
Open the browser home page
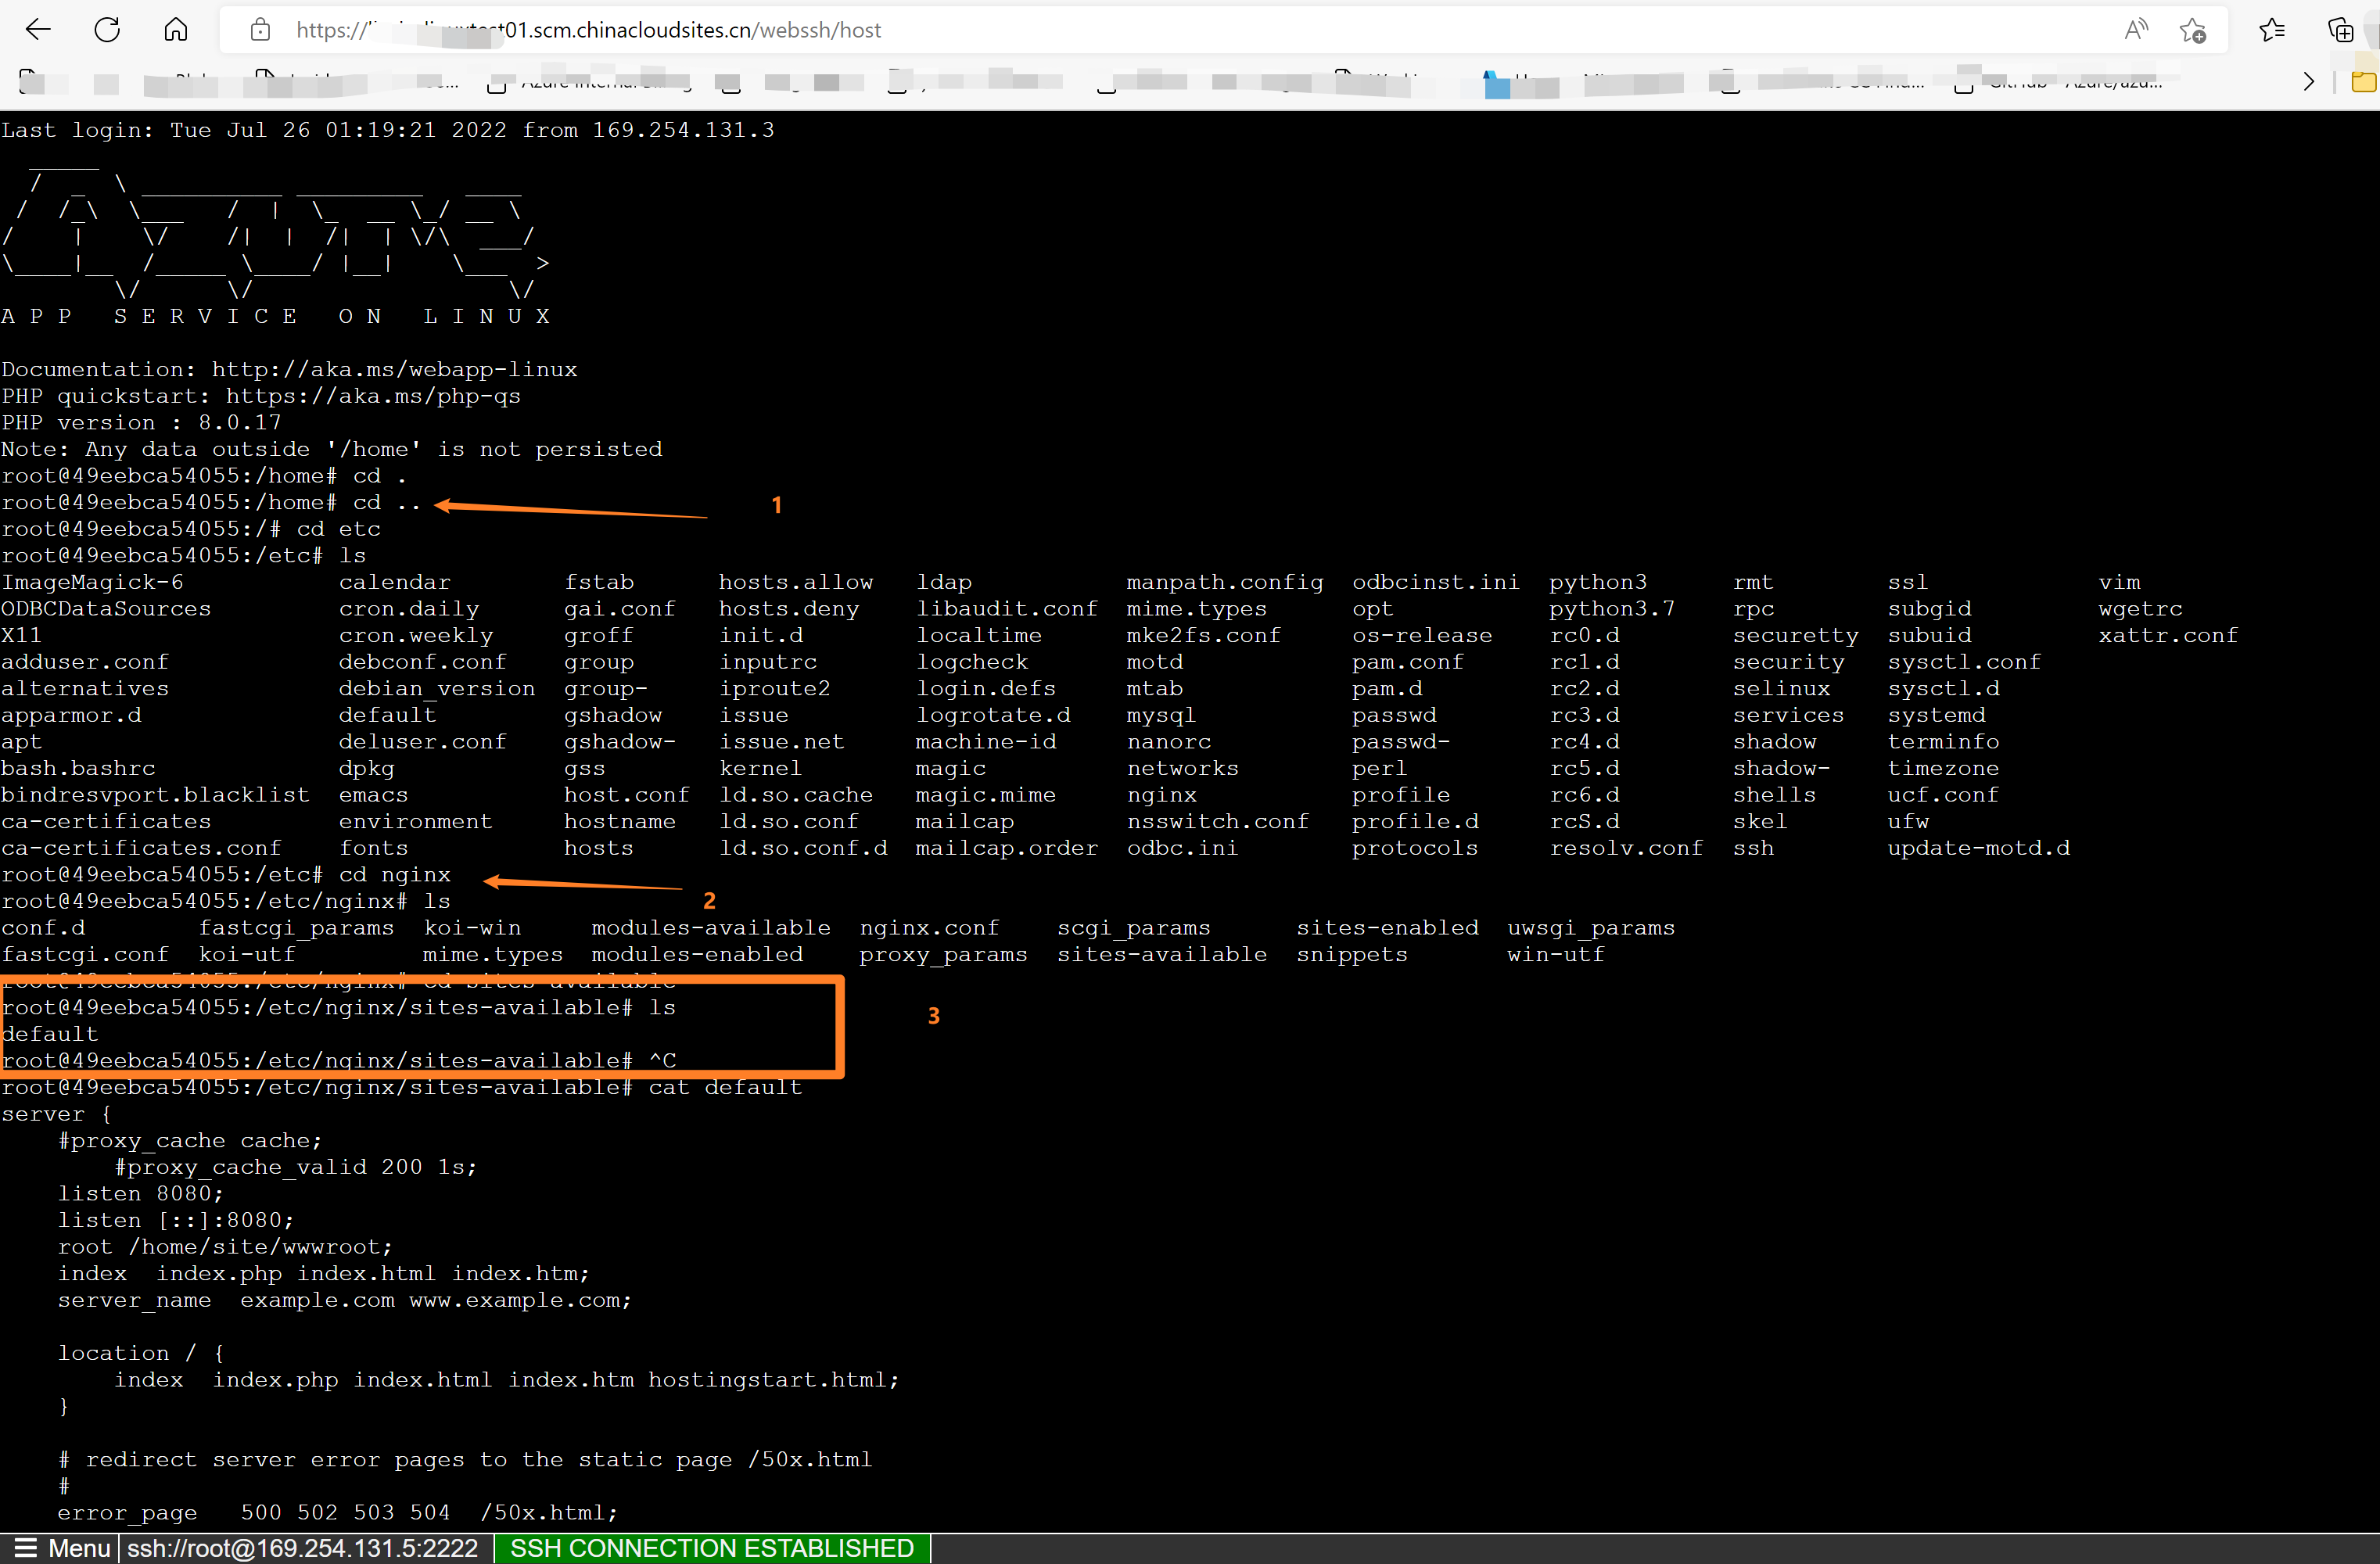pos(176,30)
